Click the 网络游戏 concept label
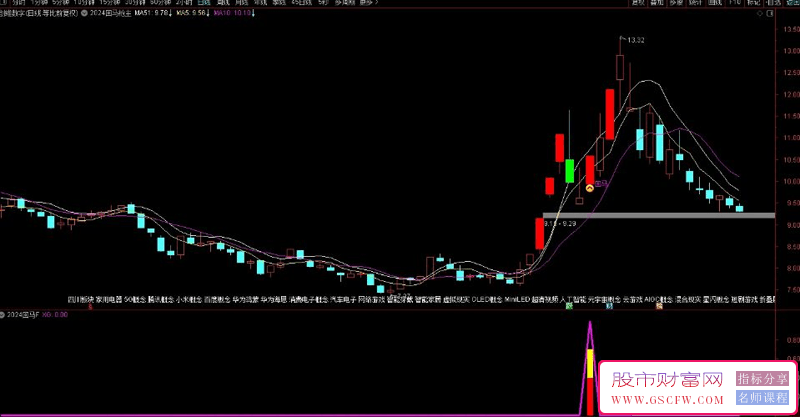The height and width of the screenshot is (417, 800). coord(371,300)
